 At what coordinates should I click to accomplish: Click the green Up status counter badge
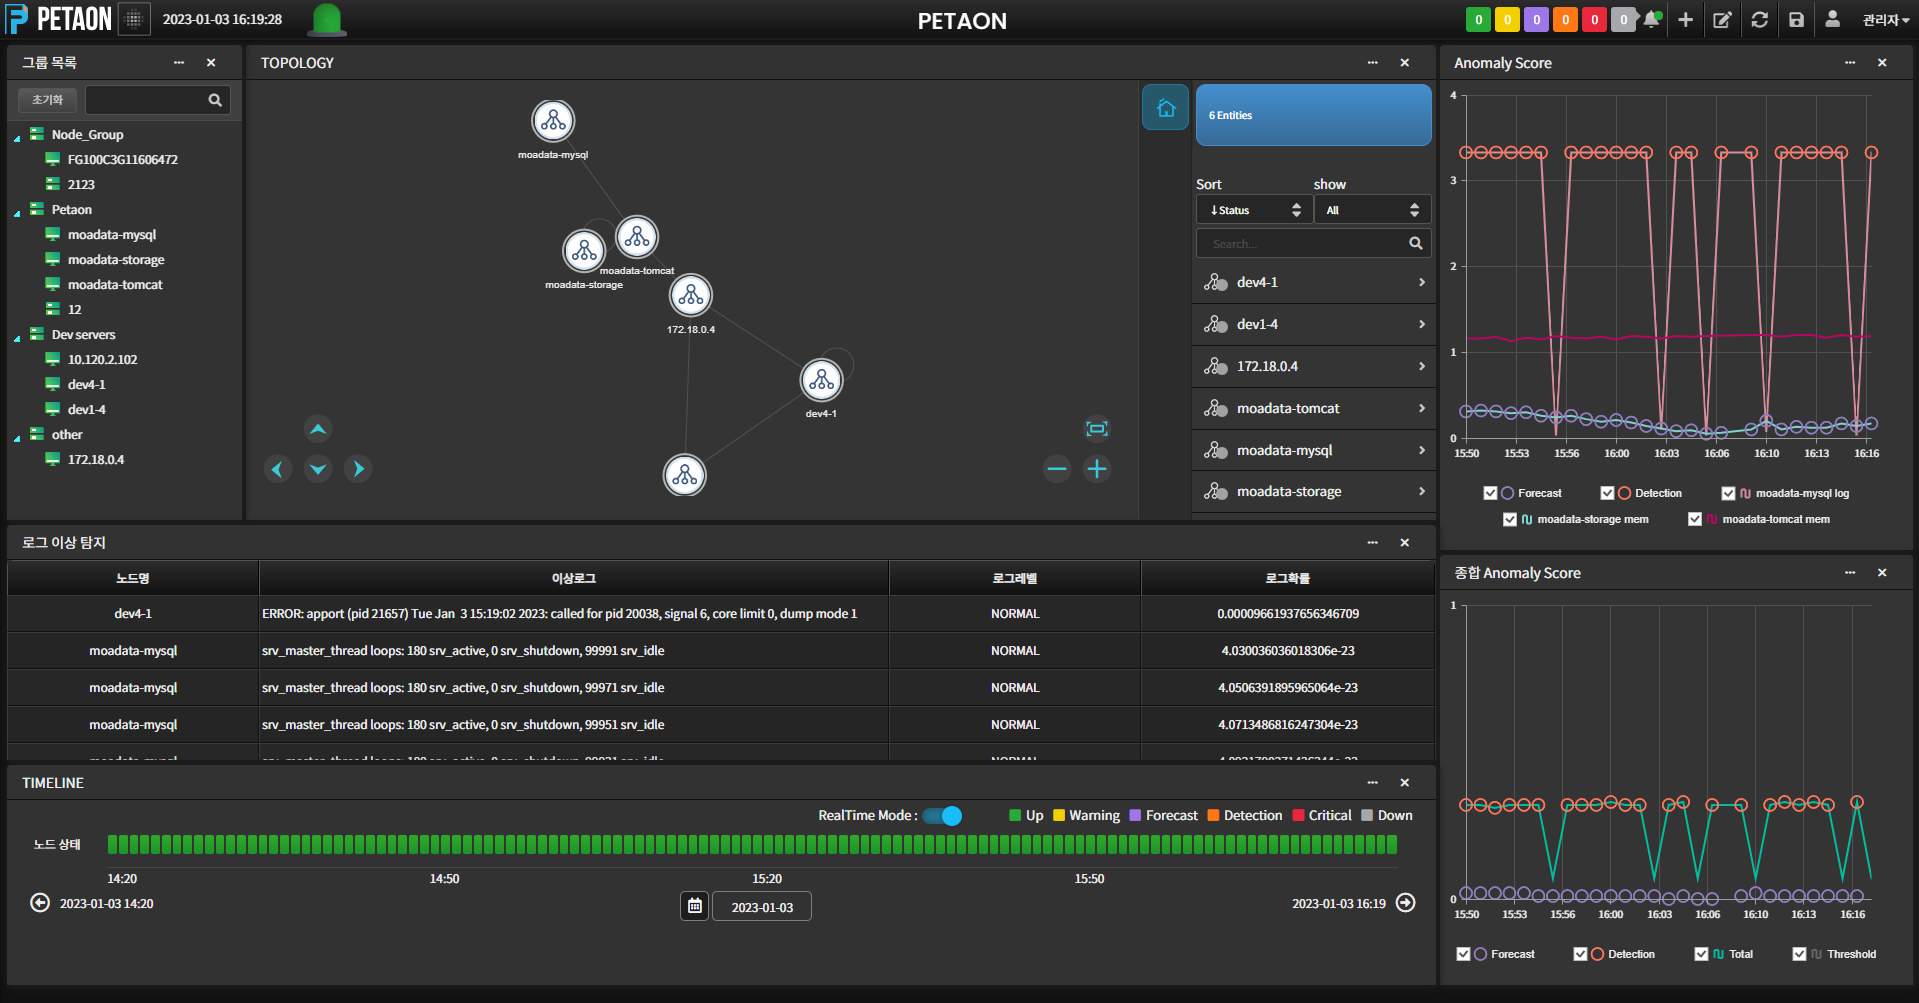(x=1478, y=20)
